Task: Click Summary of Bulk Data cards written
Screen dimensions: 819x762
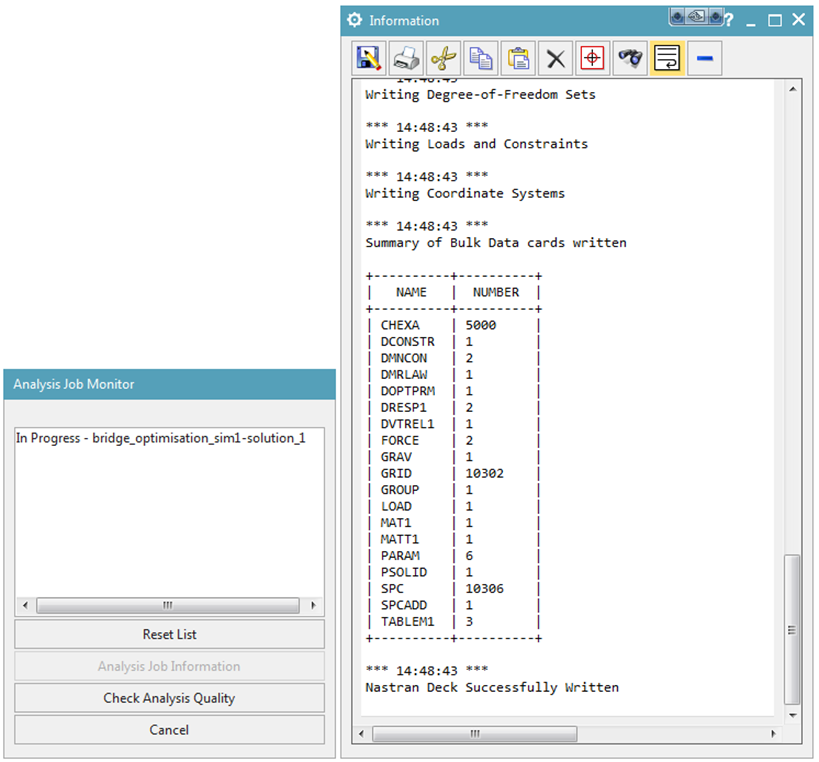Action: [496, 243]
